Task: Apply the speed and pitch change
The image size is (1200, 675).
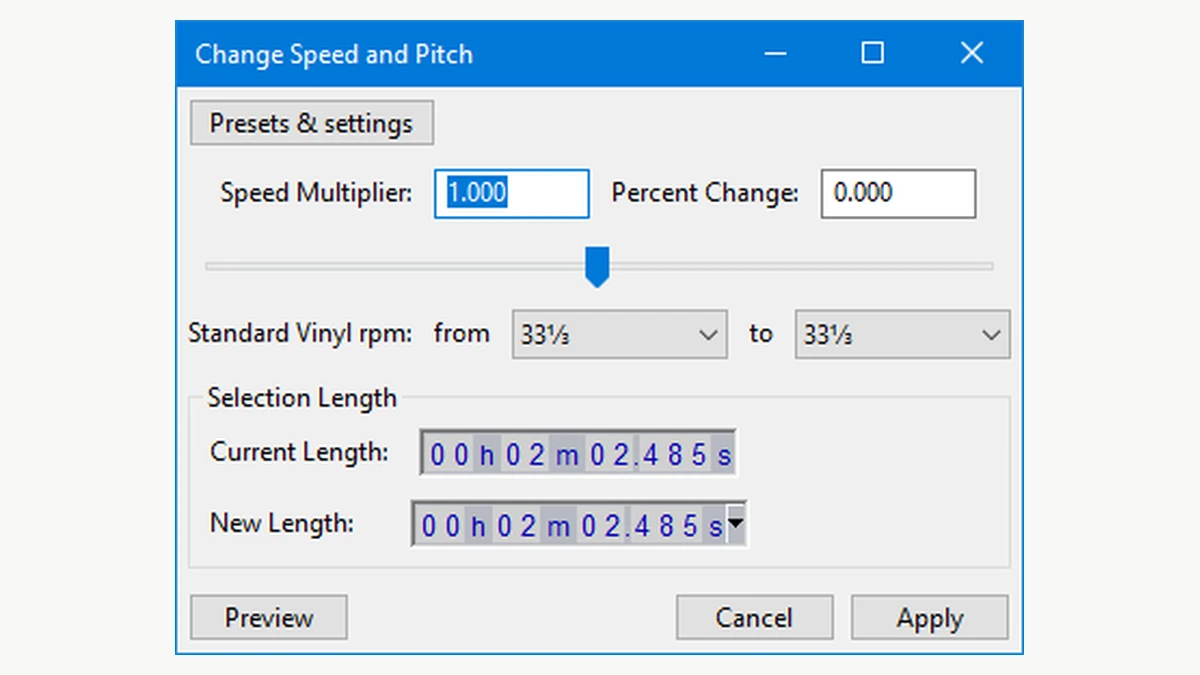Action: click(929, 617)
